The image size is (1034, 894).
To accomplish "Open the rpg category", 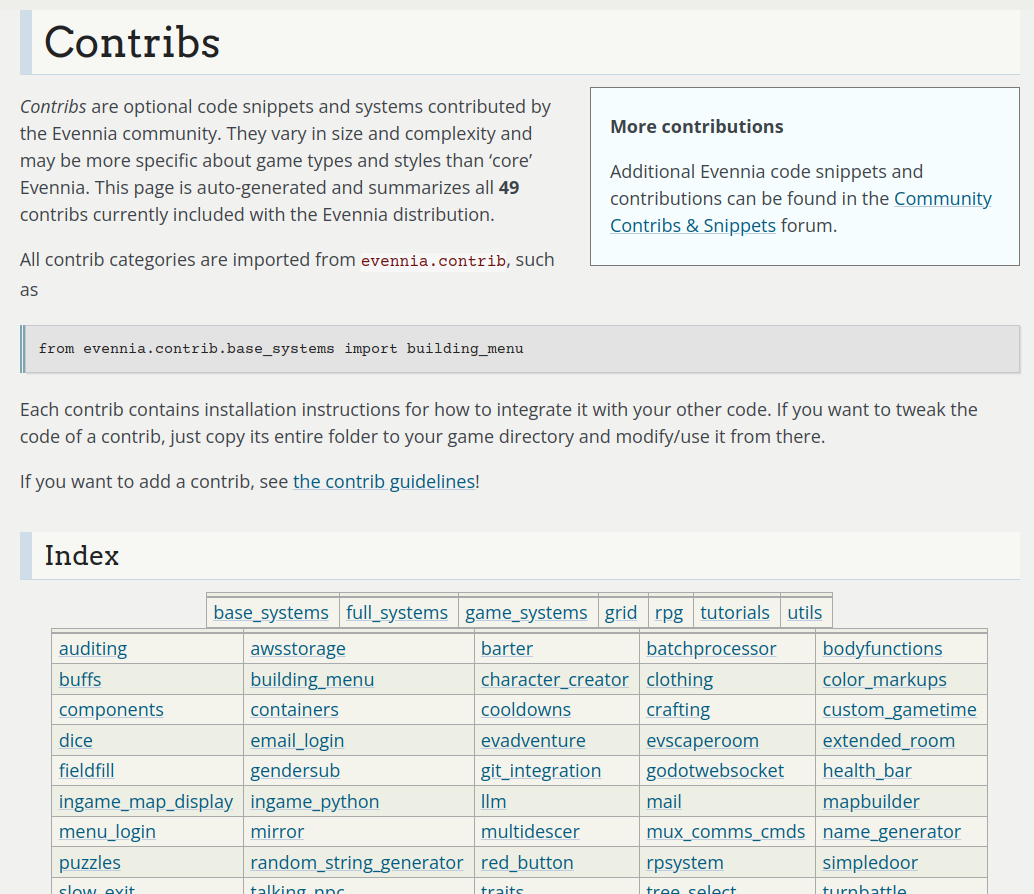I will coord(669,611).
